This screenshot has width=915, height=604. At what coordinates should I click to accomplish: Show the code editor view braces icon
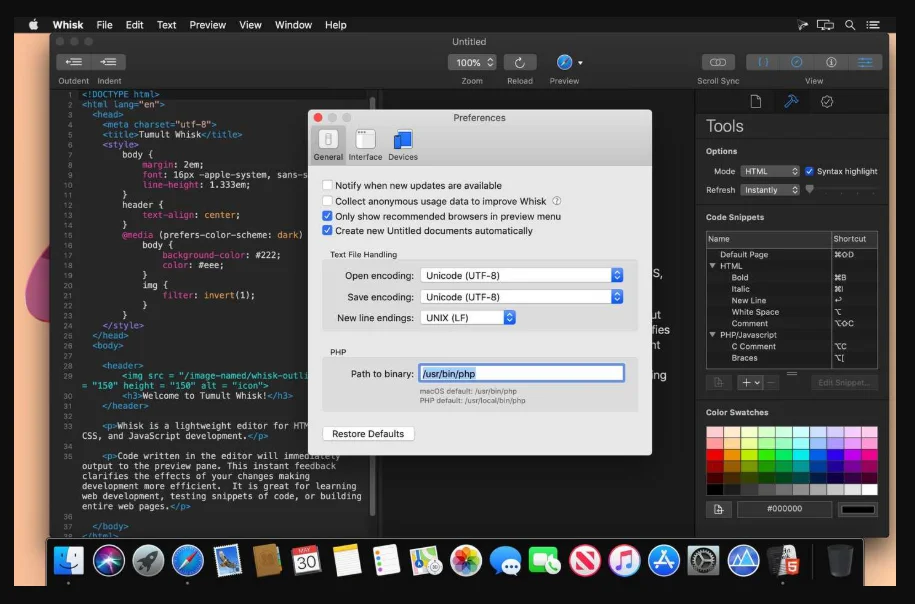tap(763, 62)
